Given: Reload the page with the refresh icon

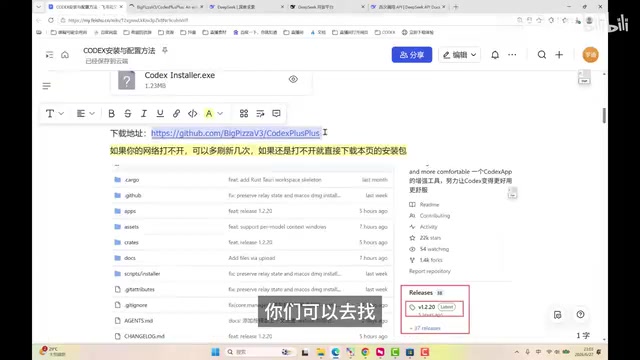Looking at the screenshot, I should coord(51,20).
